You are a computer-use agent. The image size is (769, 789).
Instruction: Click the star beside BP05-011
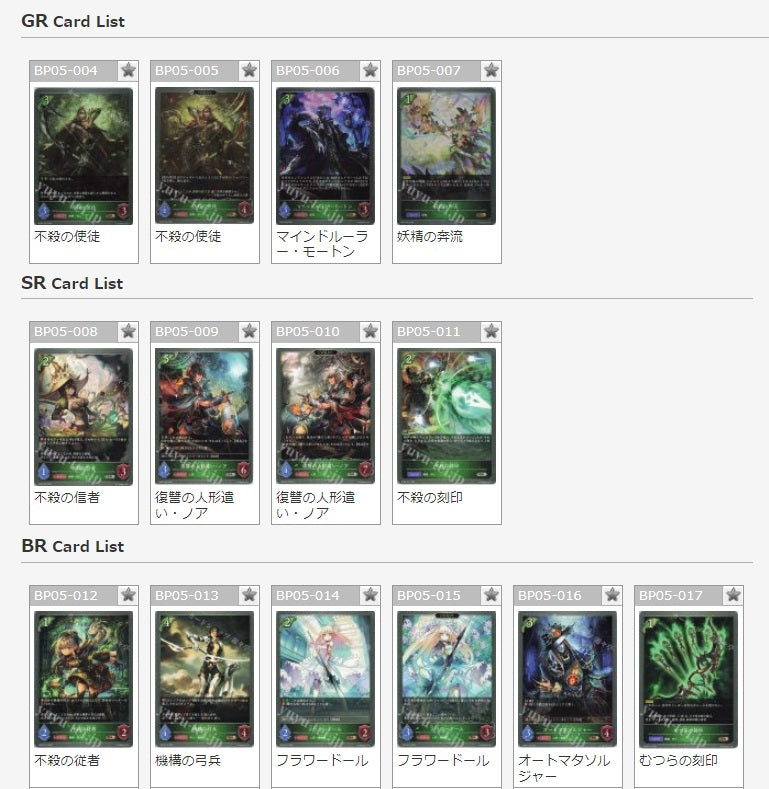[x=491, y=332]
